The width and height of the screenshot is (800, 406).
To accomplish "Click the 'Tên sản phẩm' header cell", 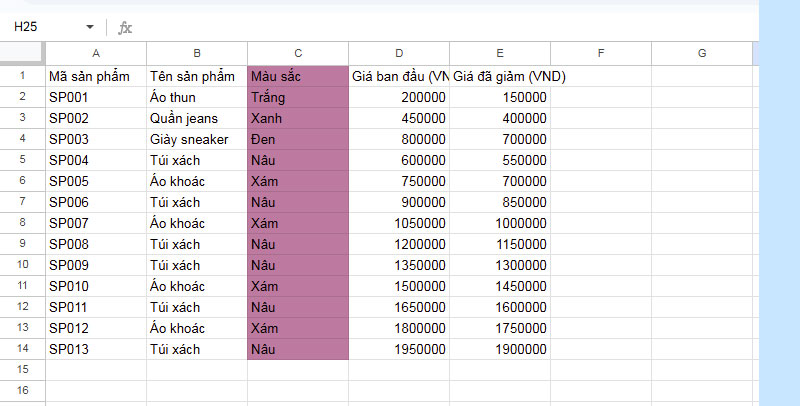I will pyautogui.click(x=197, y=76).
